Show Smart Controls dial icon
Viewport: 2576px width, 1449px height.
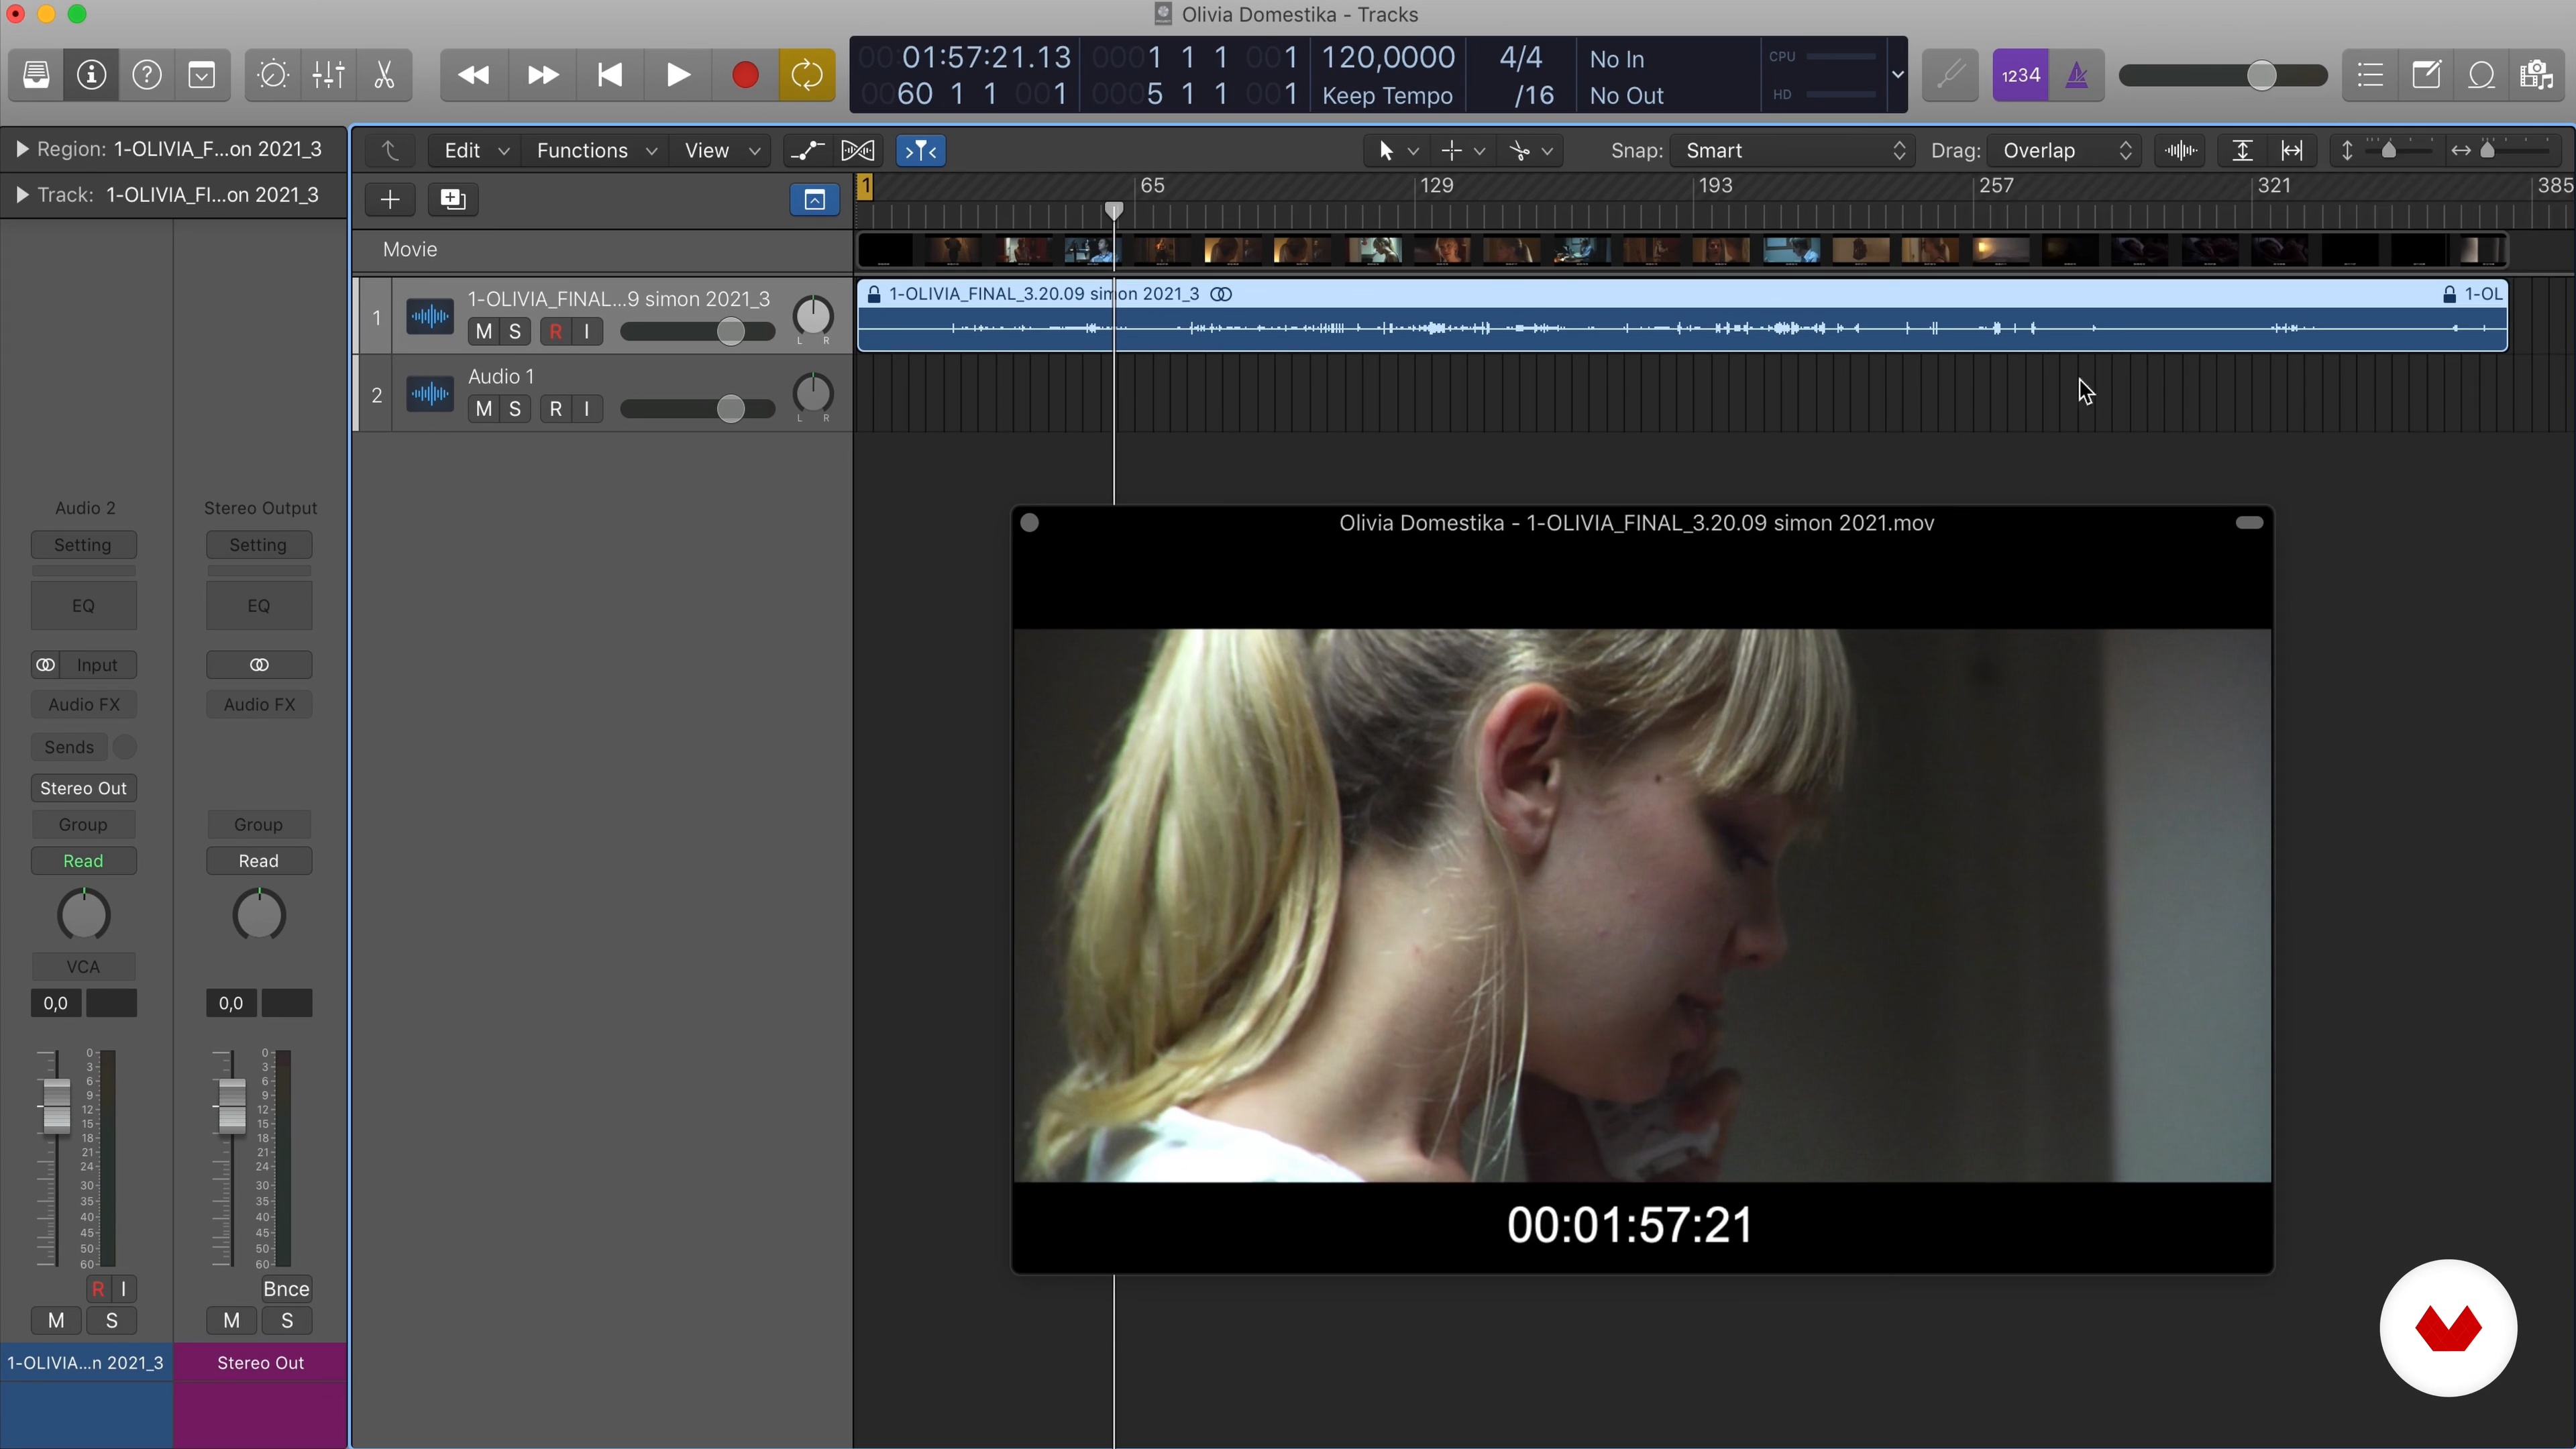[273, 75]
